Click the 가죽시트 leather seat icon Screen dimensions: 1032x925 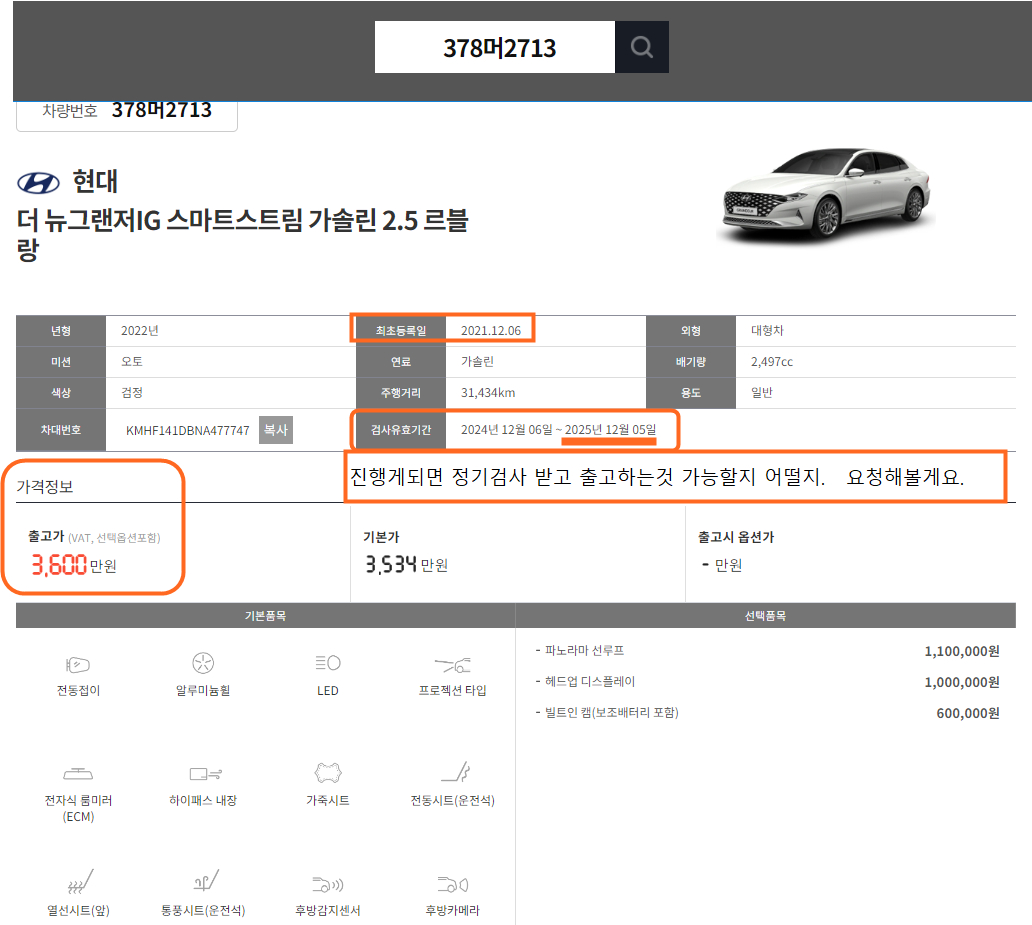pos(327,773)
